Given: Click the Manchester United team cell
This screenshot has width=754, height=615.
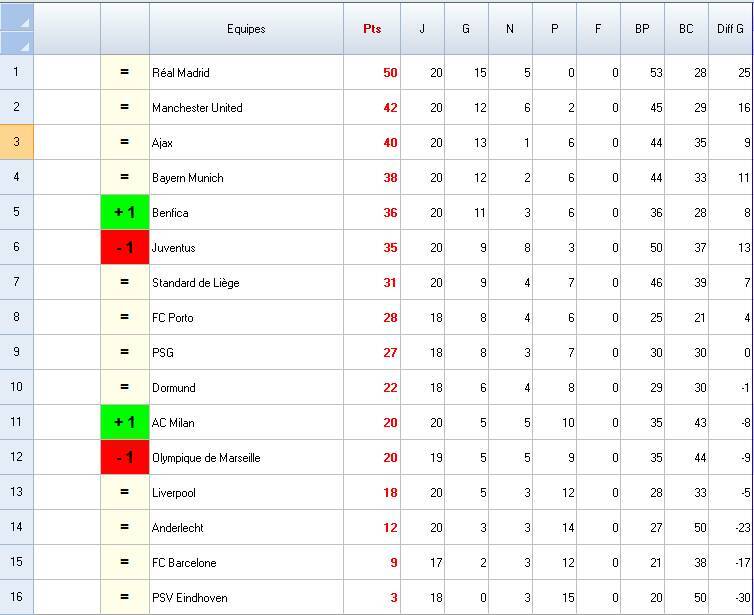Looking at the screenshot, I should (246, 107).
